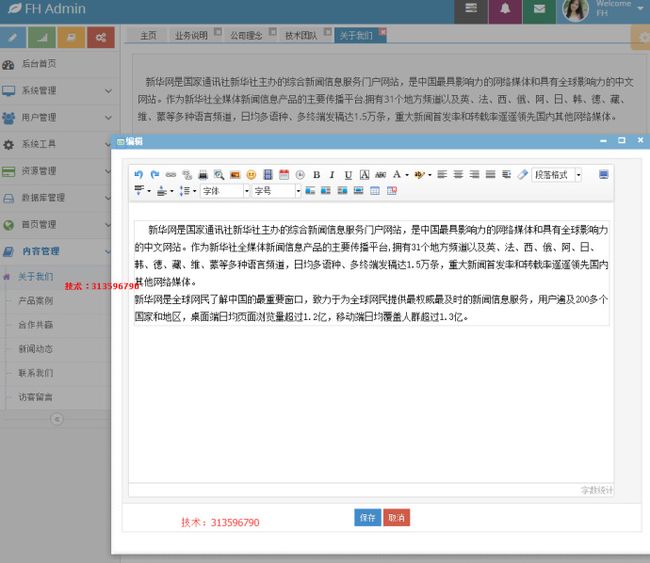650x563 pixels.
Task: Undo the last edit in editor toolbar
Action: 139,175
